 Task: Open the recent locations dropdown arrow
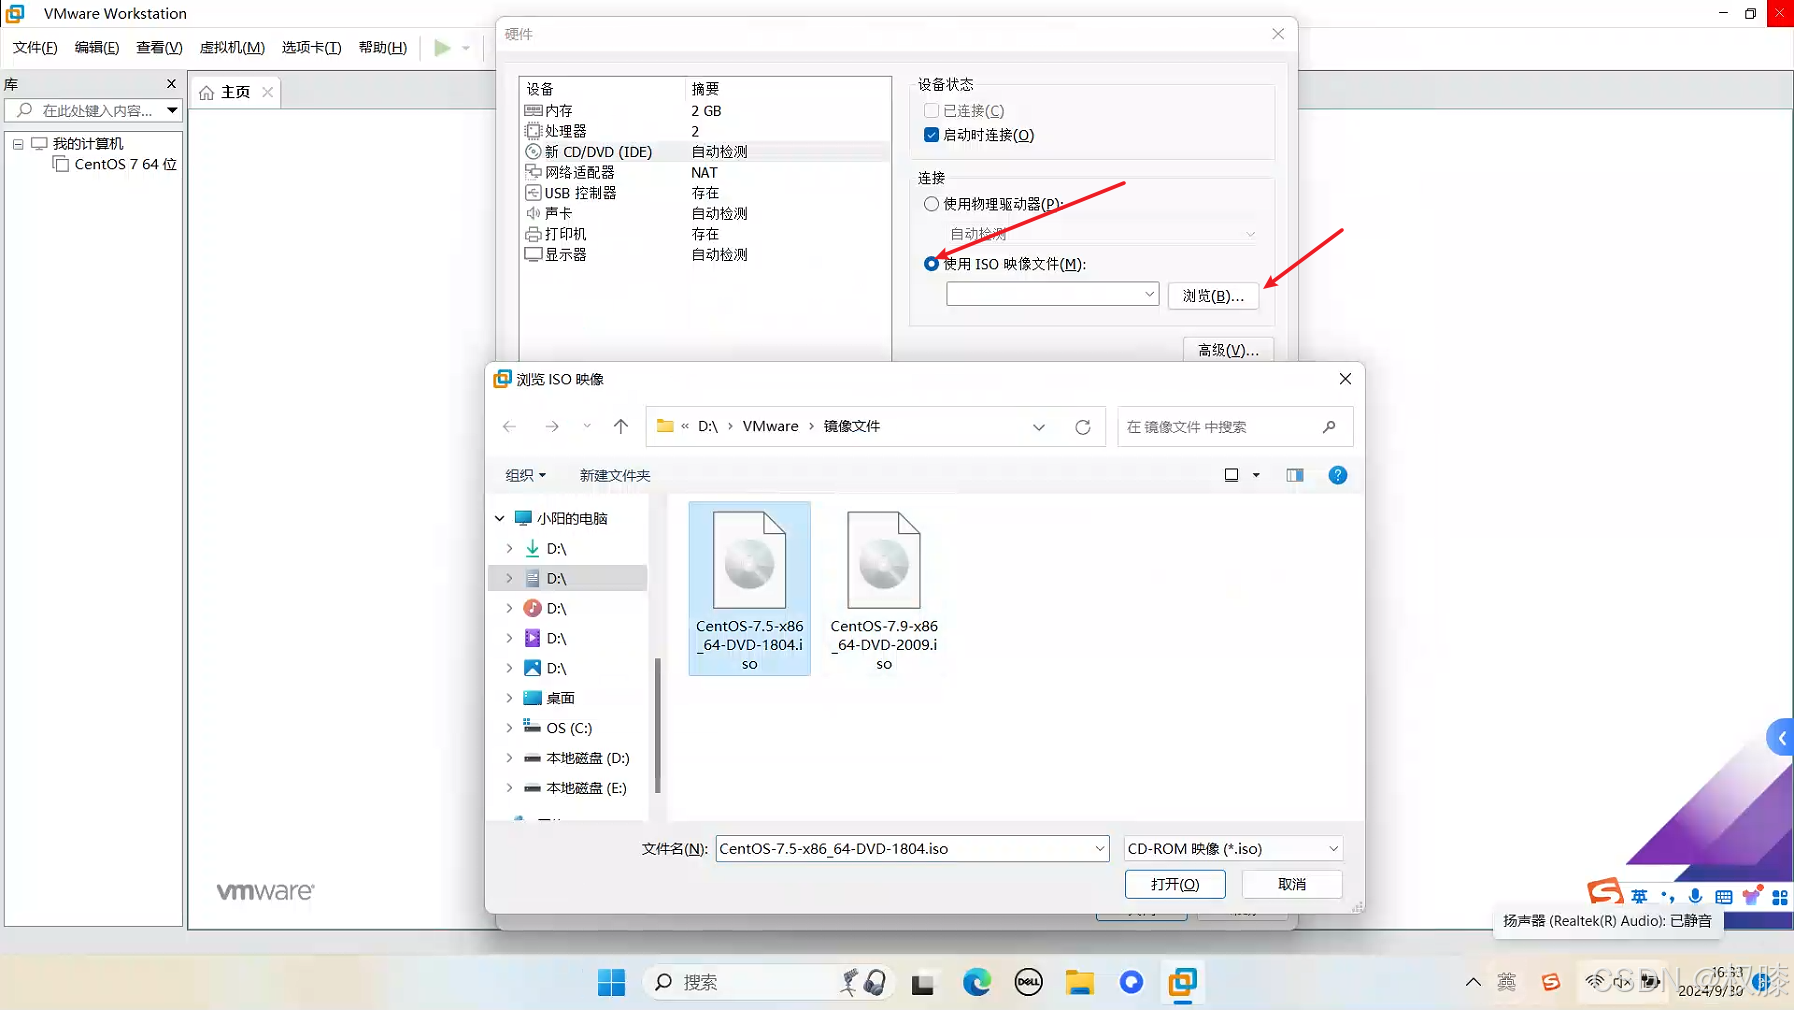(x=587, y=426)
